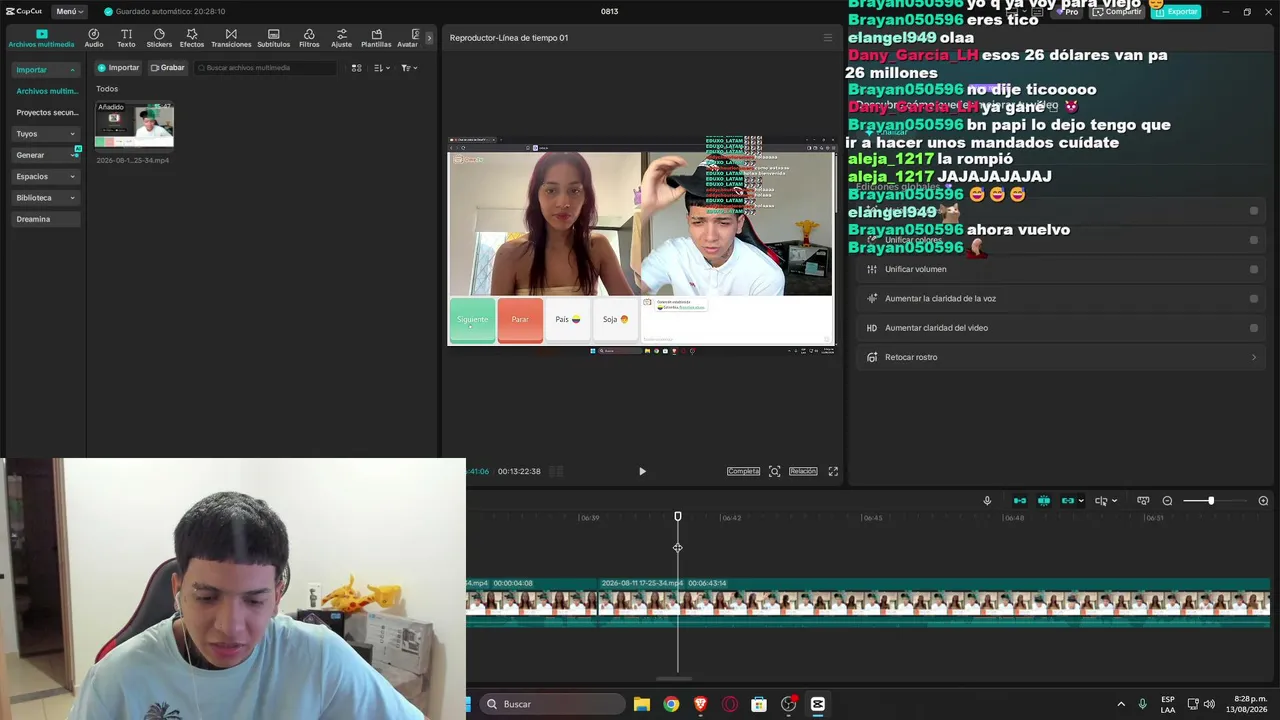This screenshot has height=720, width=1280.
Task: Click the CapCut taskbar icon
Action: click(818, 704)
